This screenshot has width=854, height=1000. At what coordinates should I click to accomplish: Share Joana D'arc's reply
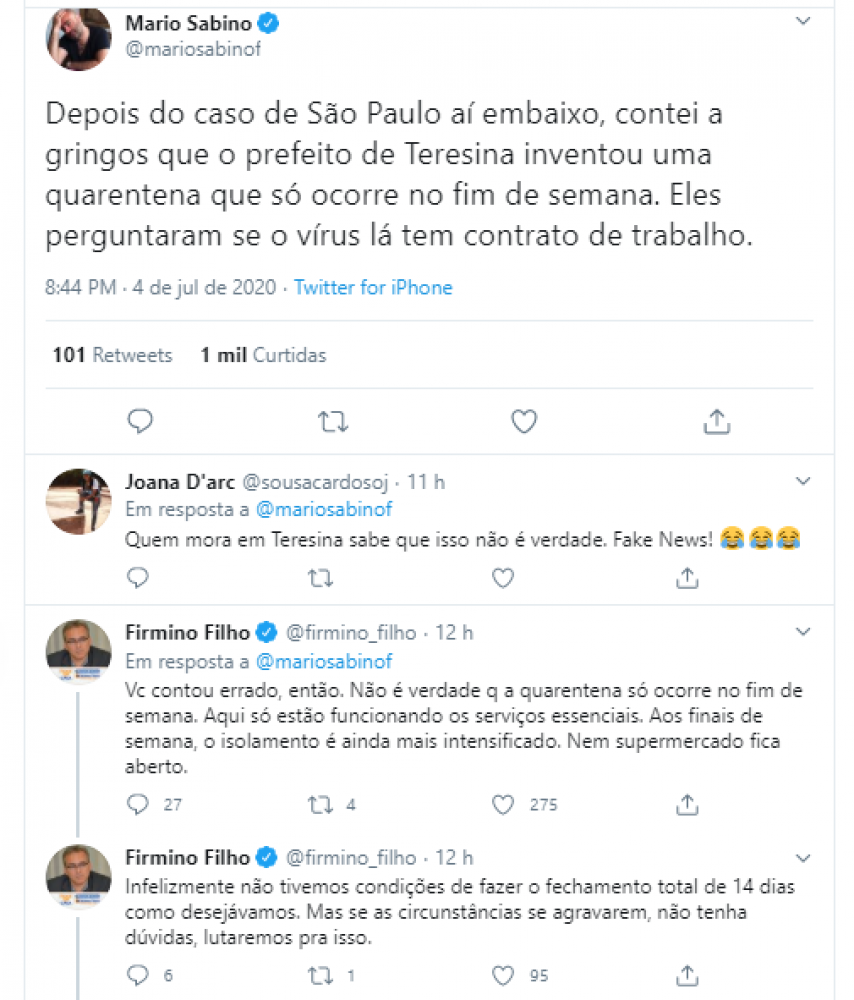coord(687,577)
